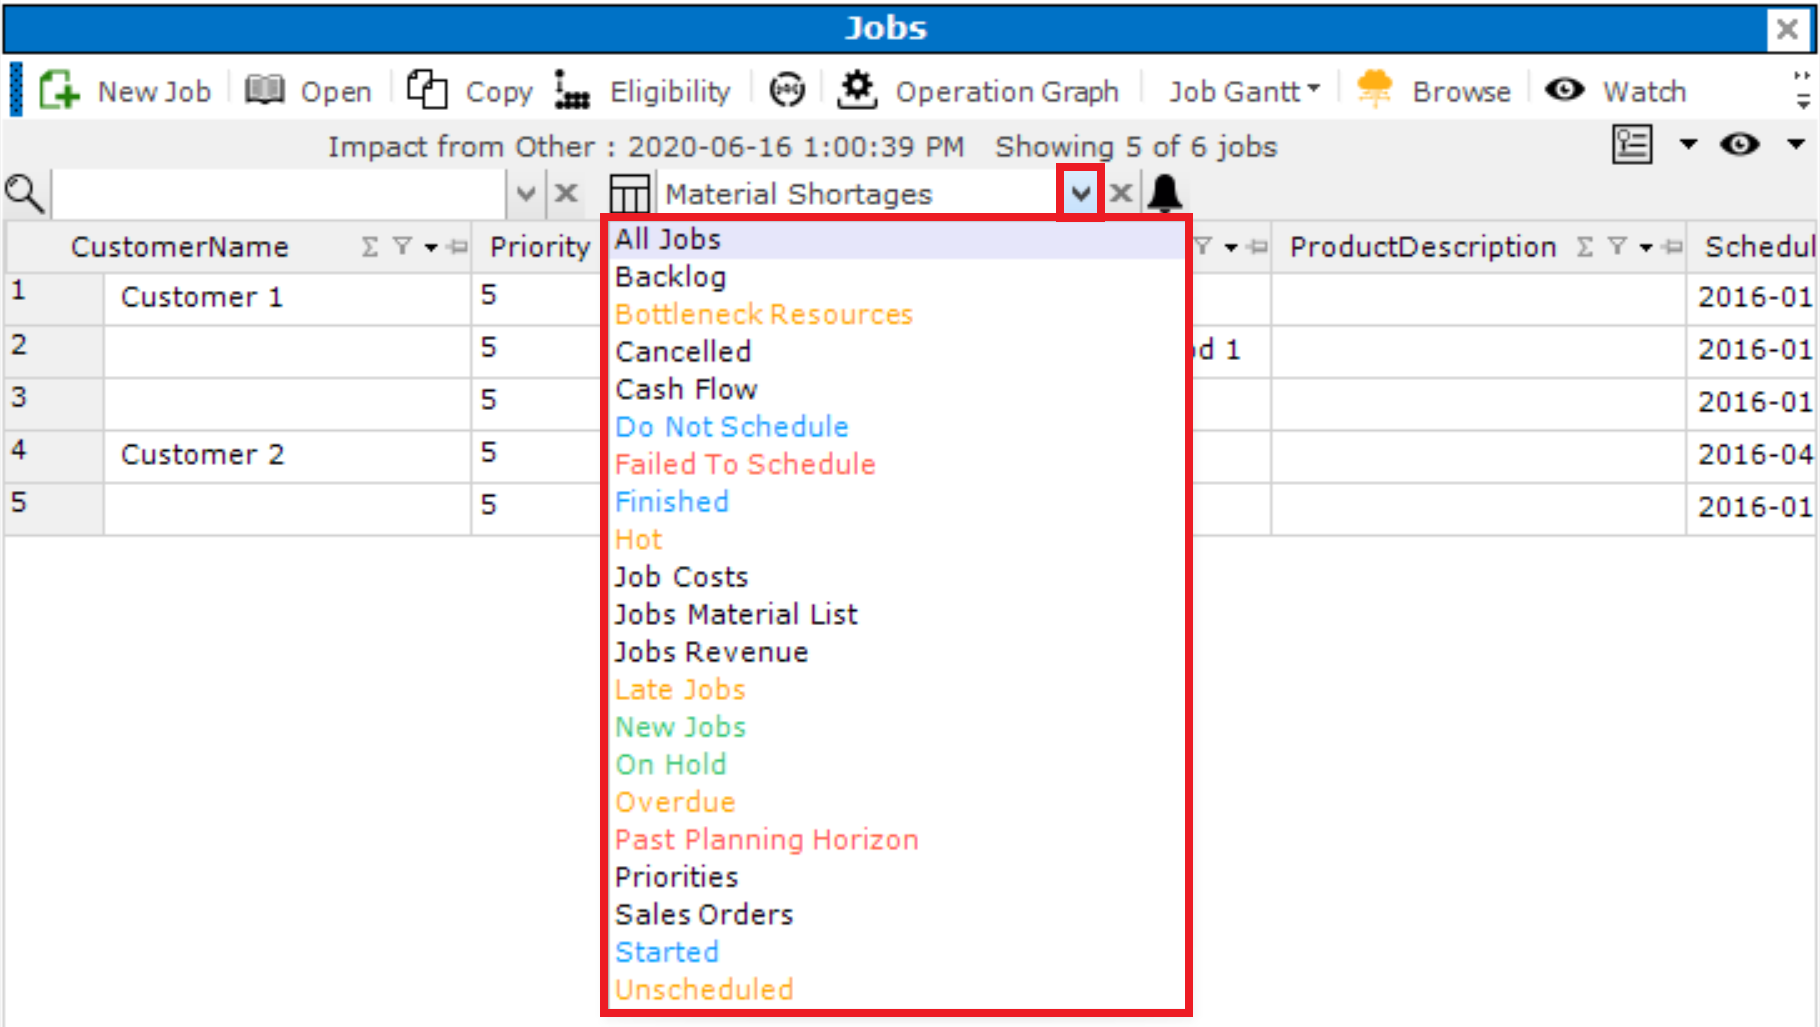
Task: Click the Material Shortages combo box field
Action: pos(859,194)
